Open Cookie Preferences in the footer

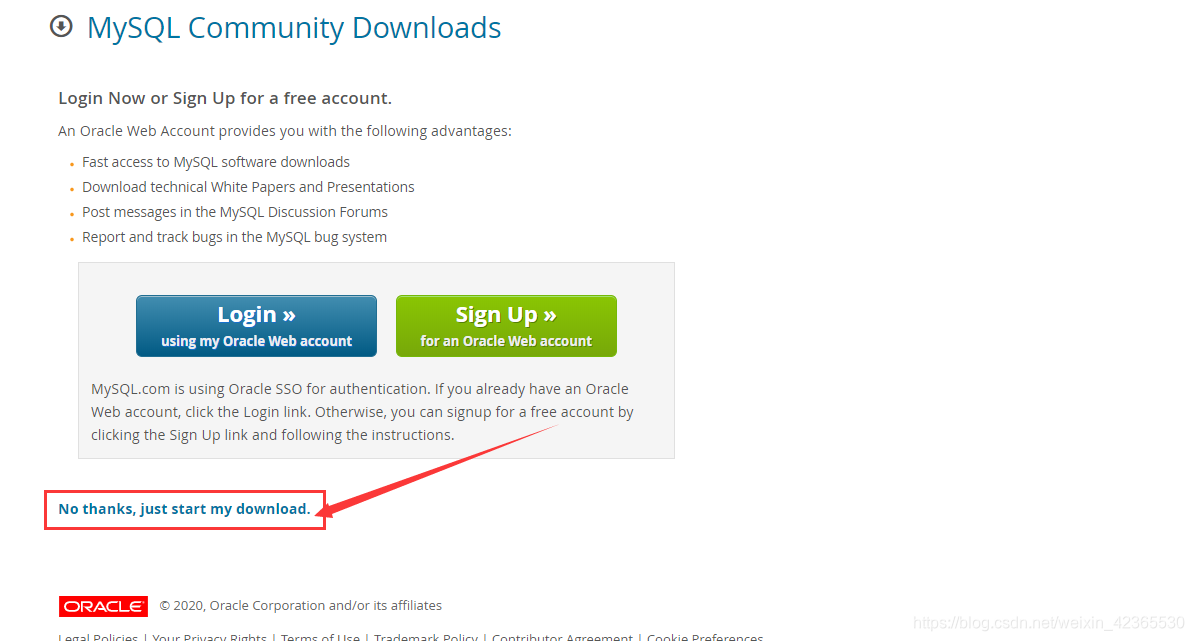(705, 636)
